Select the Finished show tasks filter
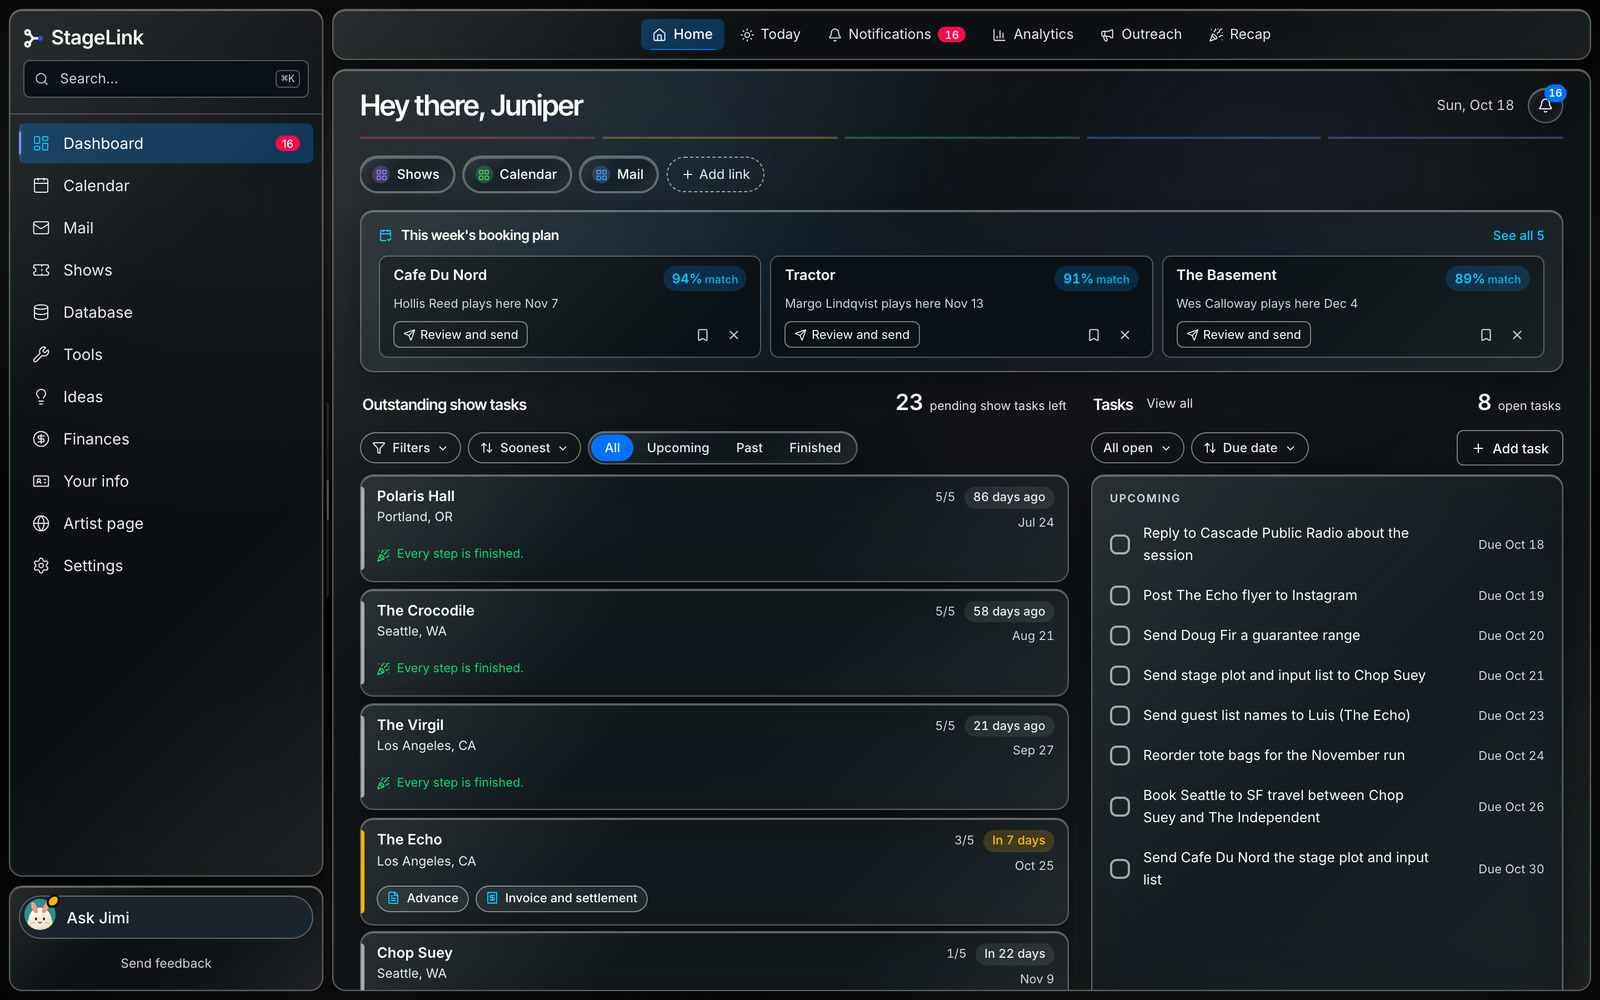Image resolution: width=1600 pixels, height=1000 pixels. click(815, 448)
